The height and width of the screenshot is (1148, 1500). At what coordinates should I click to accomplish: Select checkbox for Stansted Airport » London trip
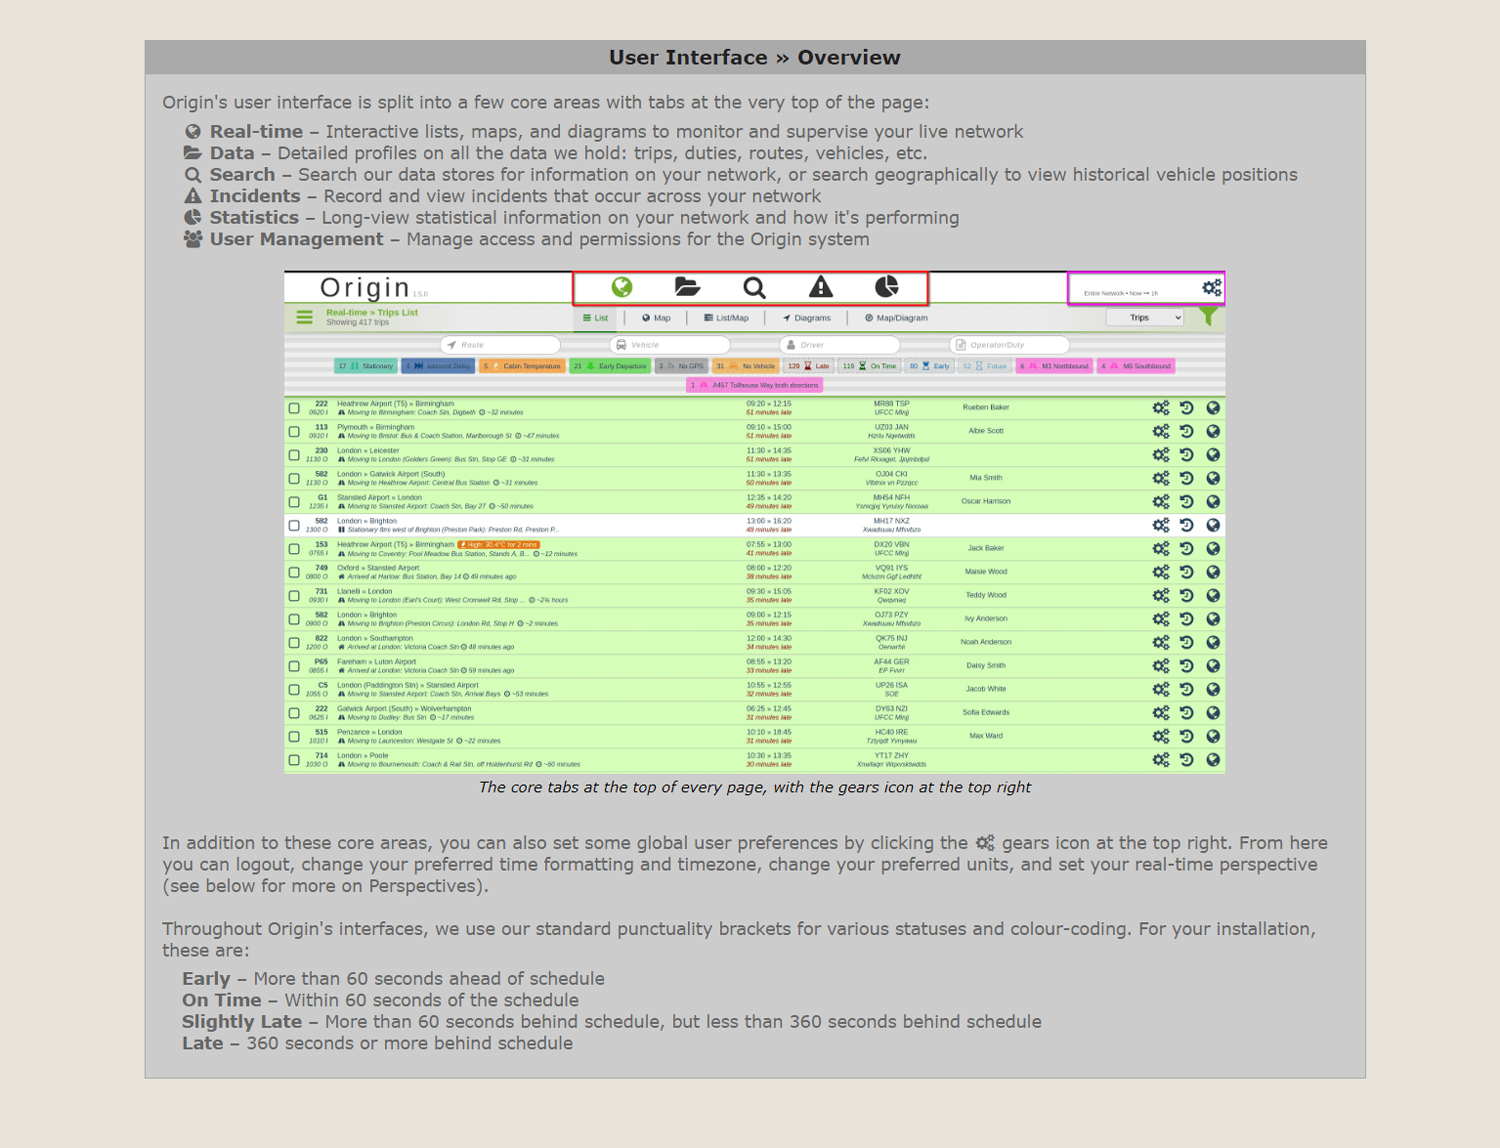[x=294, y=502]
